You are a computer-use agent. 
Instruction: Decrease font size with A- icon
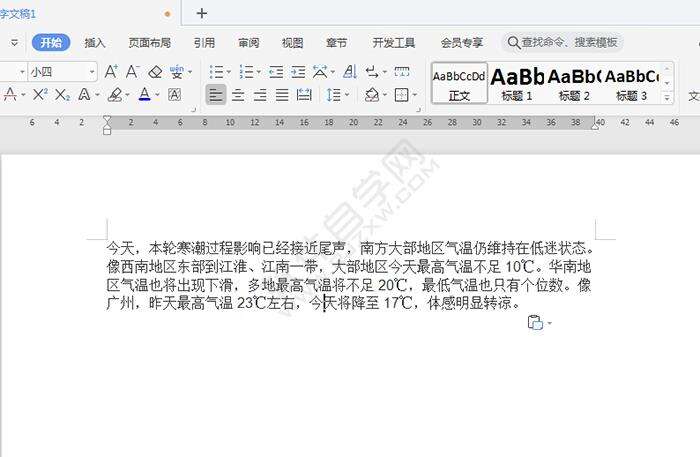(132, 71)
